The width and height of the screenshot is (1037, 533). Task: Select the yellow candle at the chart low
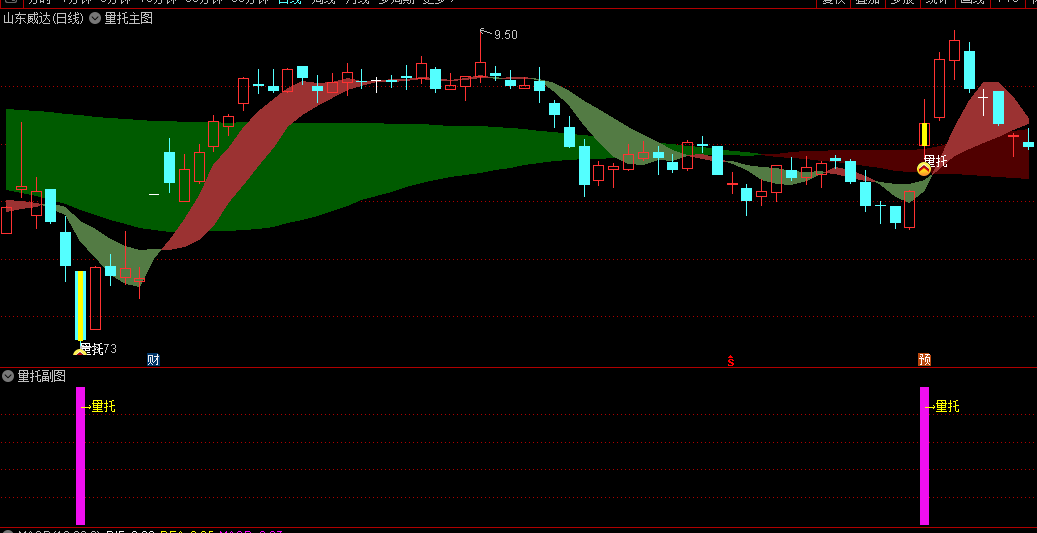(x=81, y=306)
